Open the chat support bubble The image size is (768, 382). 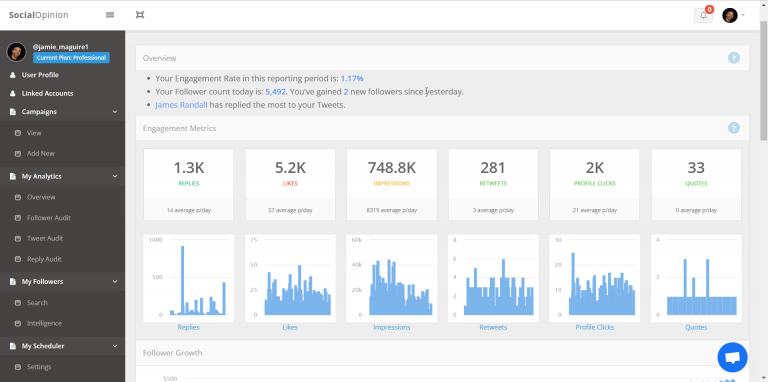pyautogui.click(x=732, y=357)
